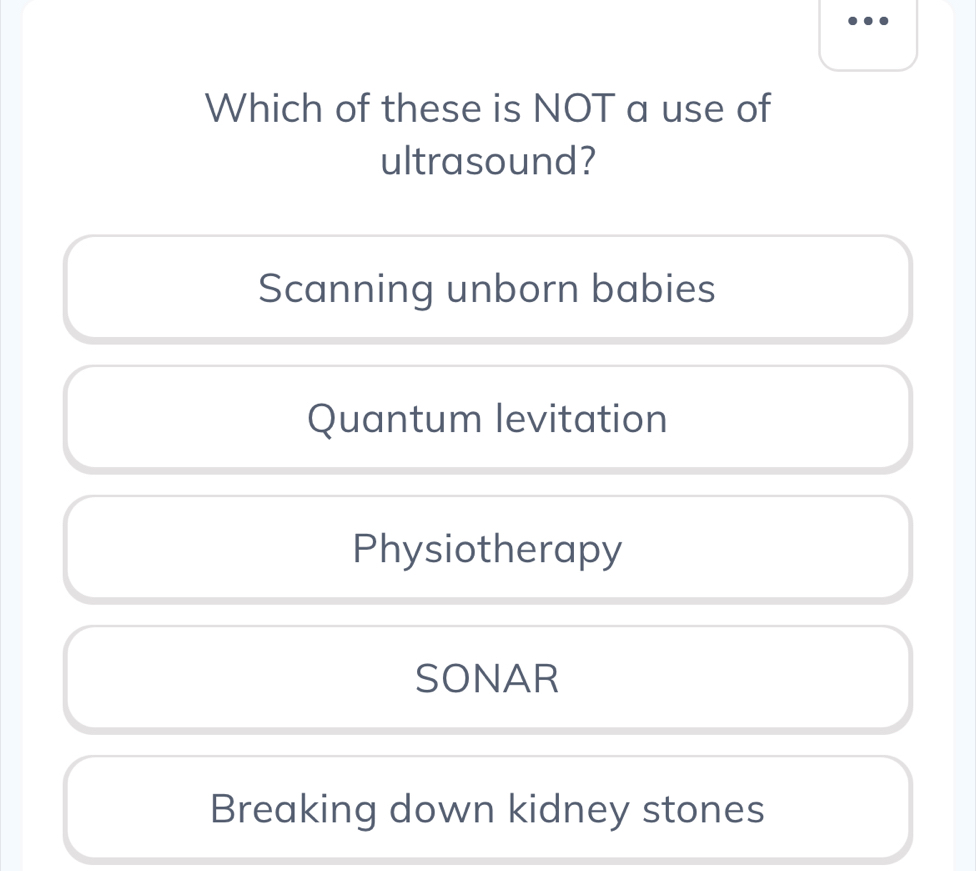Tap the middle answer option "Physiotherapy"
The image size is (976, 871).
[x=488, y=548]
